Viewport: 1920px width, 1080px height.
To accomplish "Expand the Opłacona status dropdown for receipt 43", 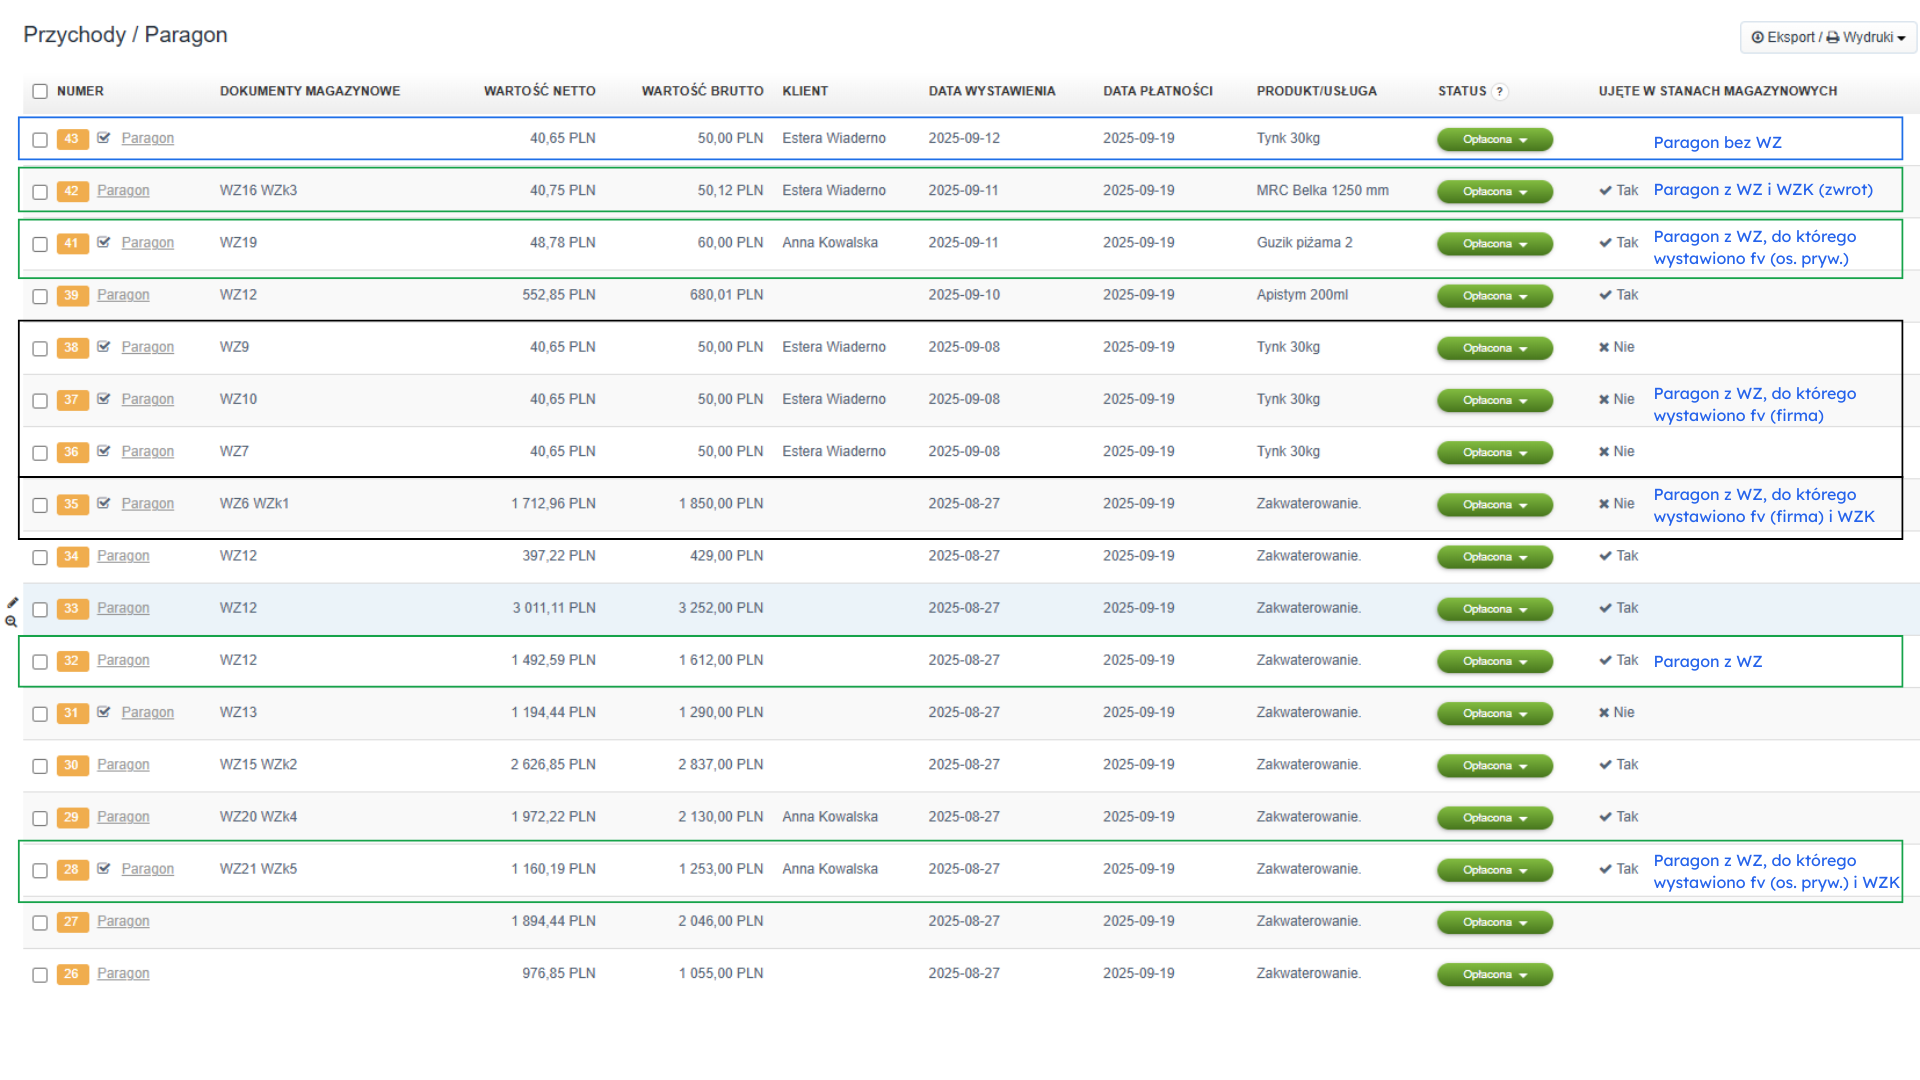I will coord(1494,139).
